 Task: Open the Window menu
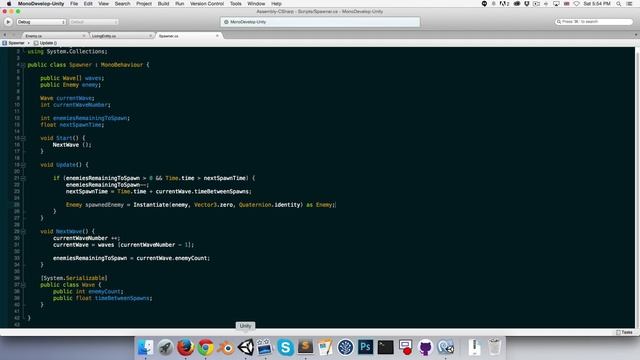256,4
